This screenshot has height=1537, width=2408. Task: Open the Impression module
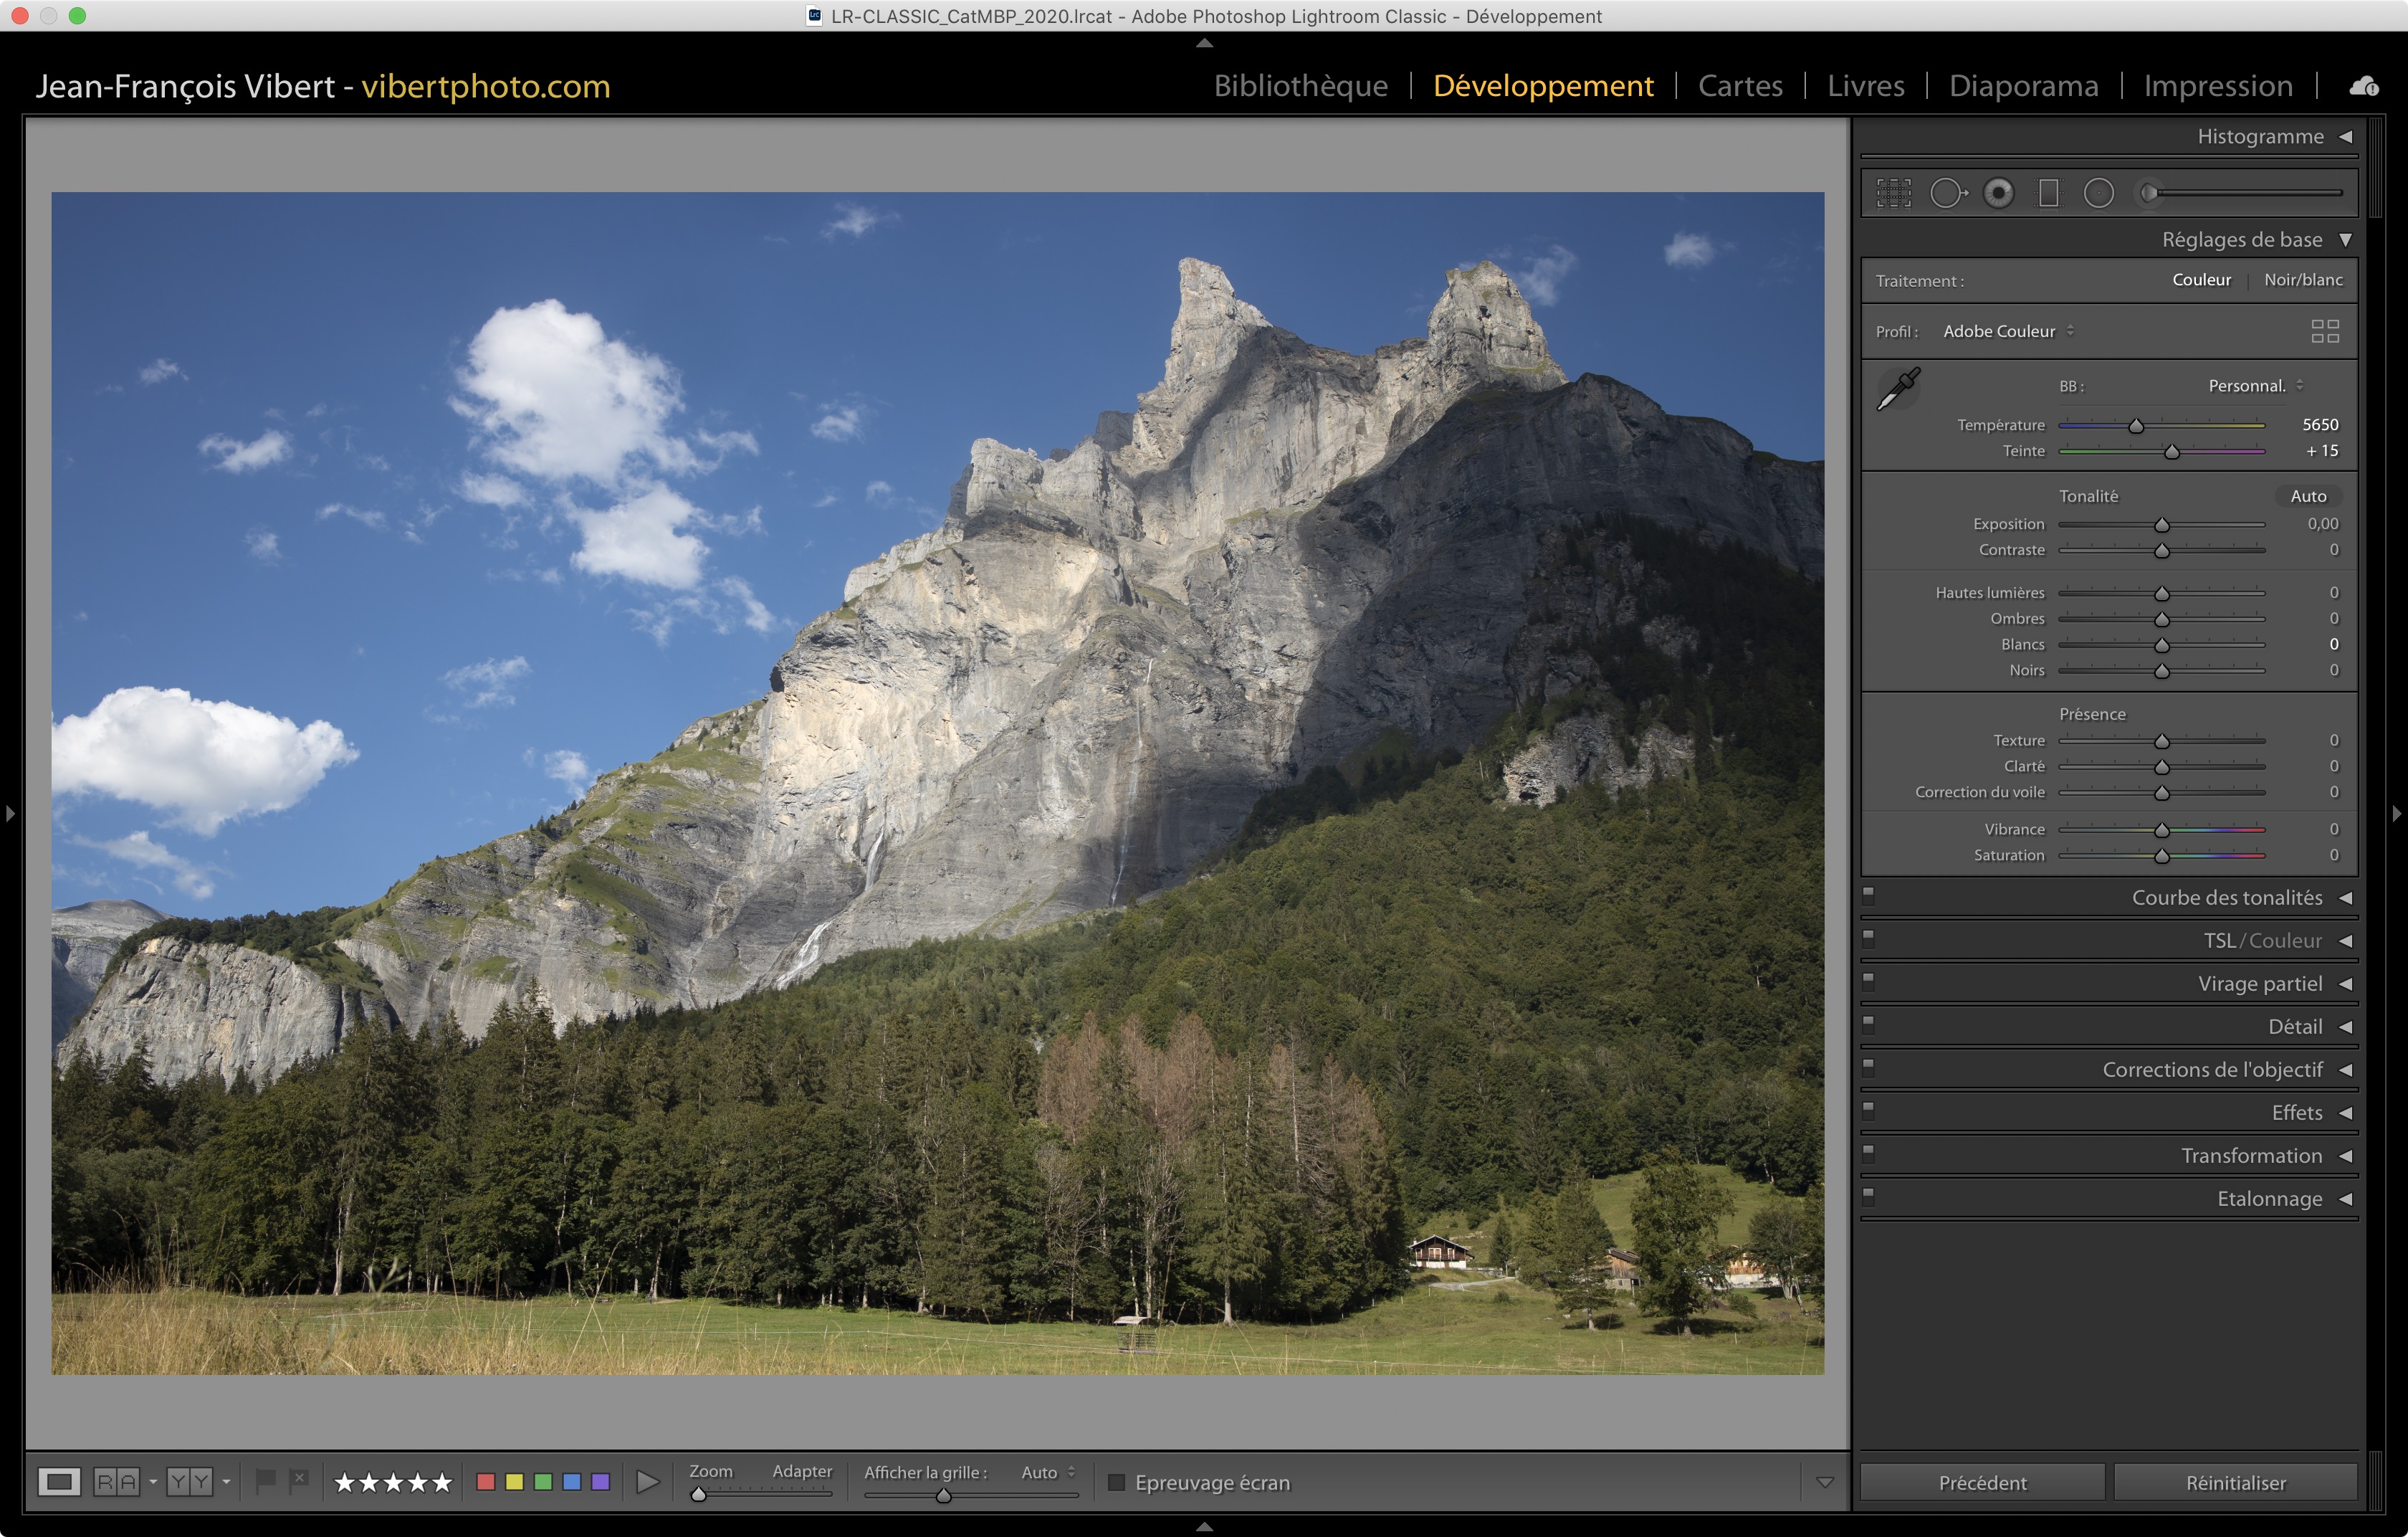2217,86
